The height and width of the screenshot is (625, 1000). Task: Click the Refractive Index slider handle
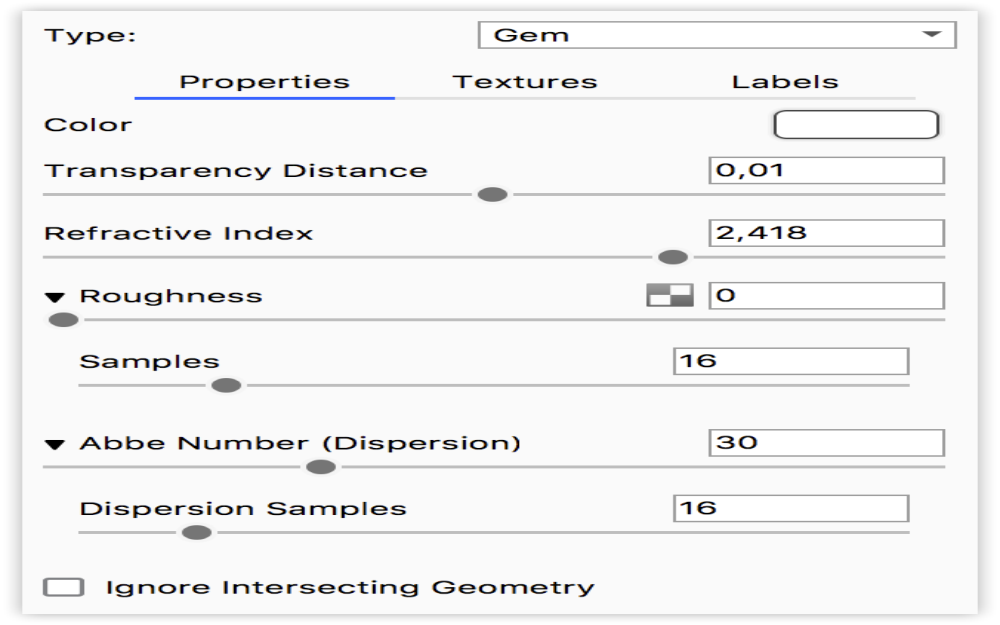[x=673, y=258]
